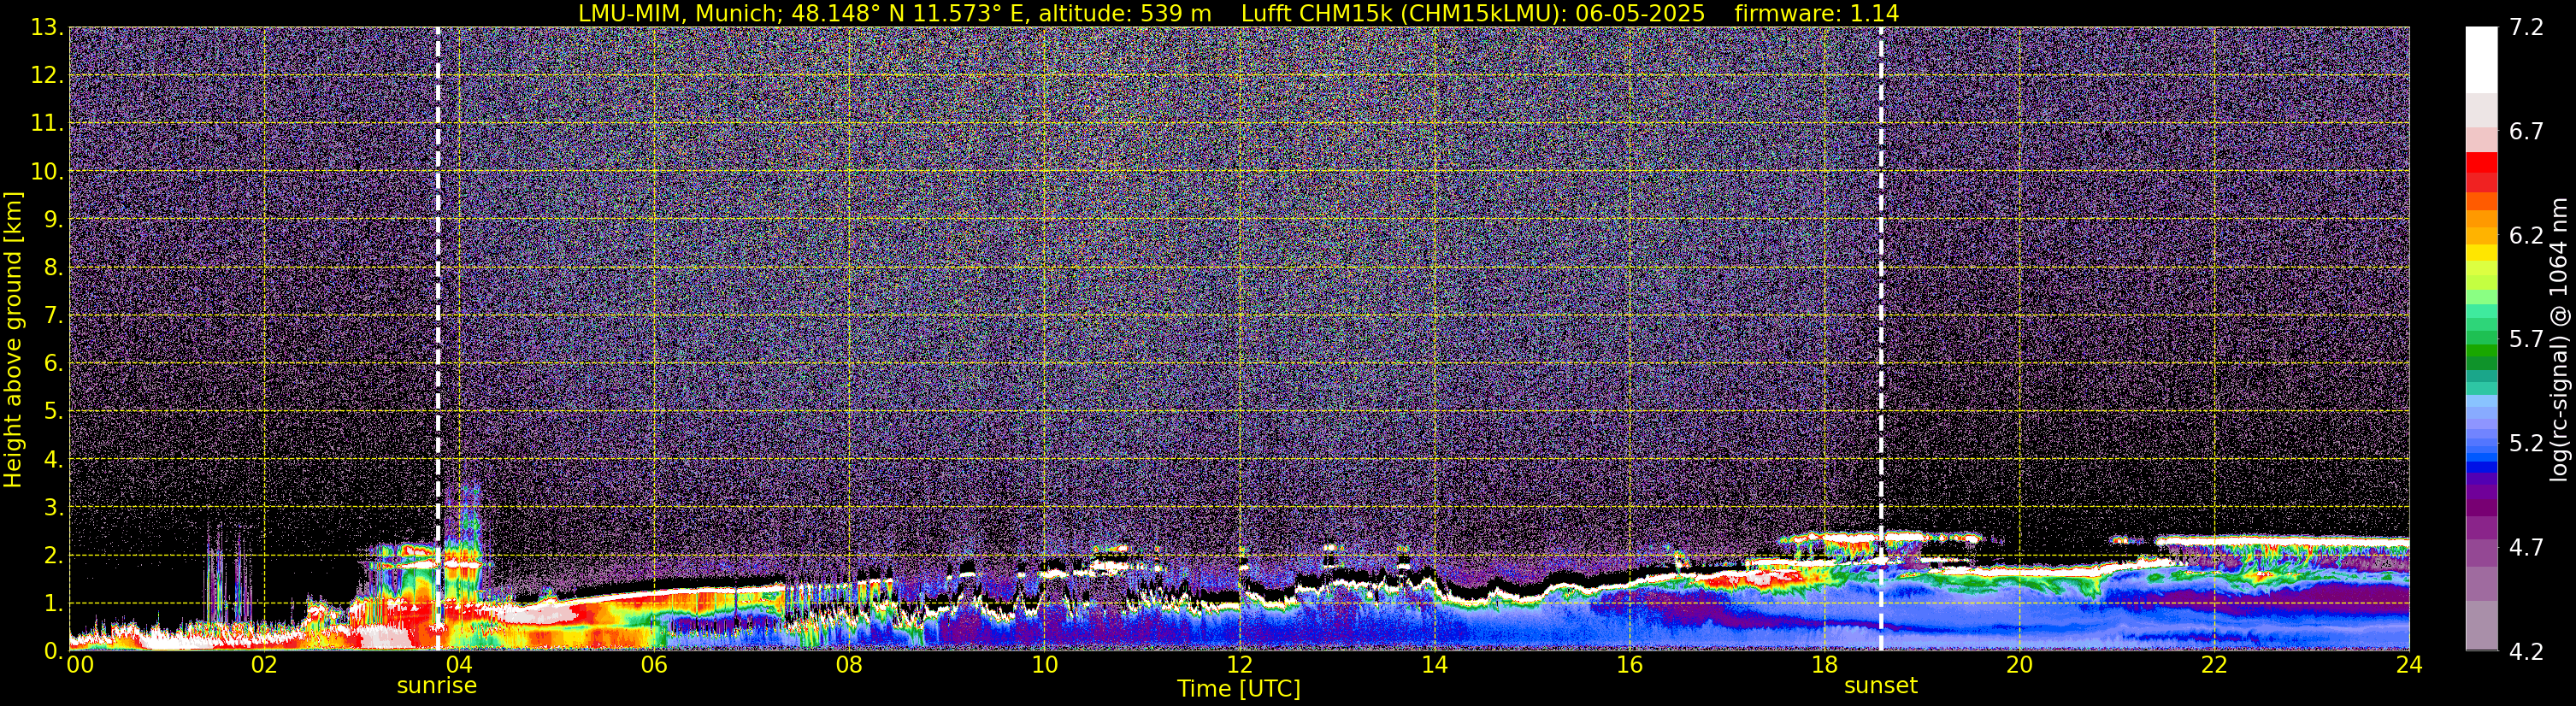
Task: Click the 18 time axis tick label
Action: (x=1824, y=665)
